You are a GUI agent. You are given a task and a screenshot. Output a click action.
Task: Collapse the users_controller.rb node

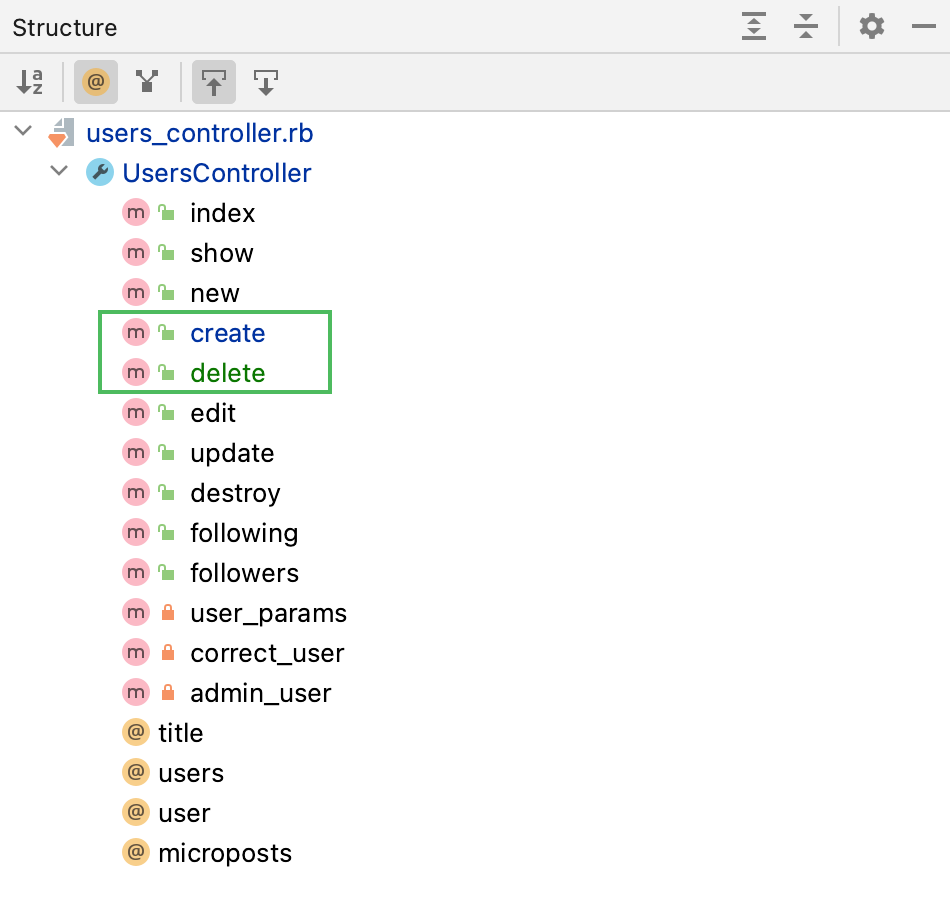point(24,132)
